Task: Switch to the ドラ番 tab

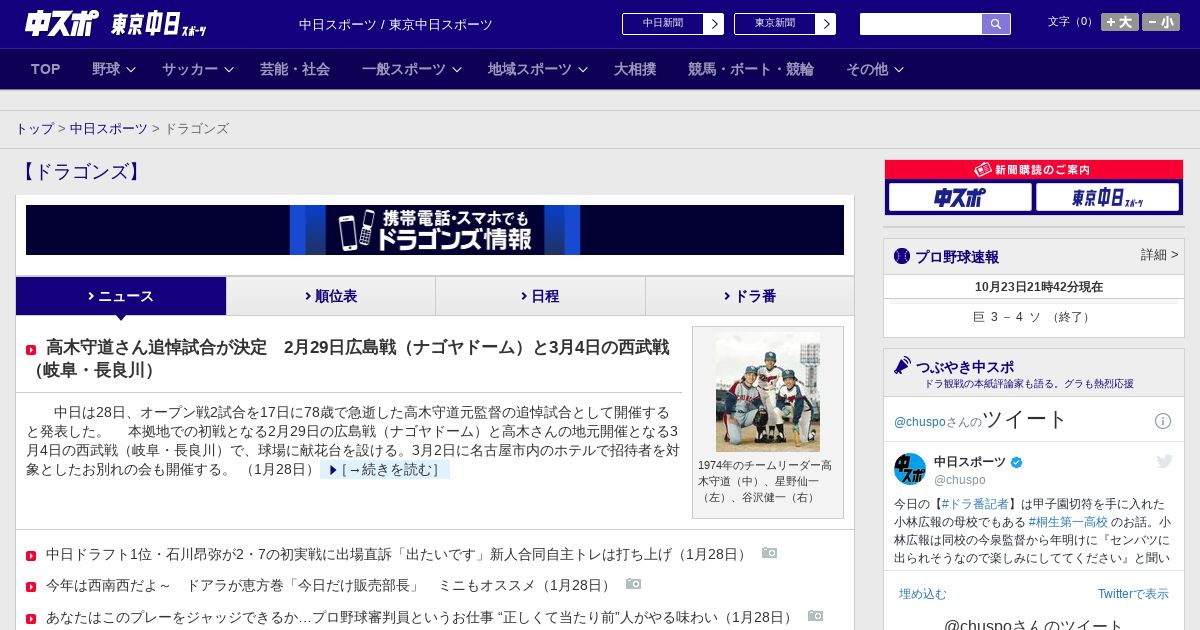Action: (750, 296)
